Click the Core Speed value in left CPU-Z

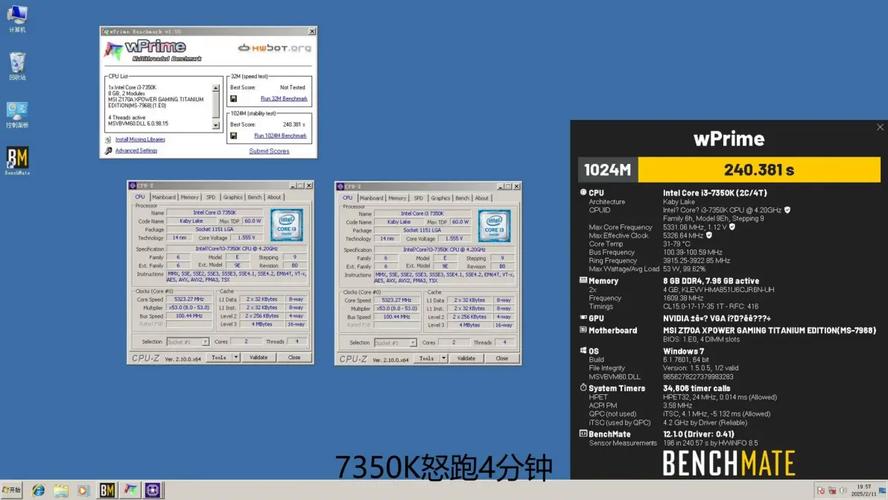click(189, 300)
